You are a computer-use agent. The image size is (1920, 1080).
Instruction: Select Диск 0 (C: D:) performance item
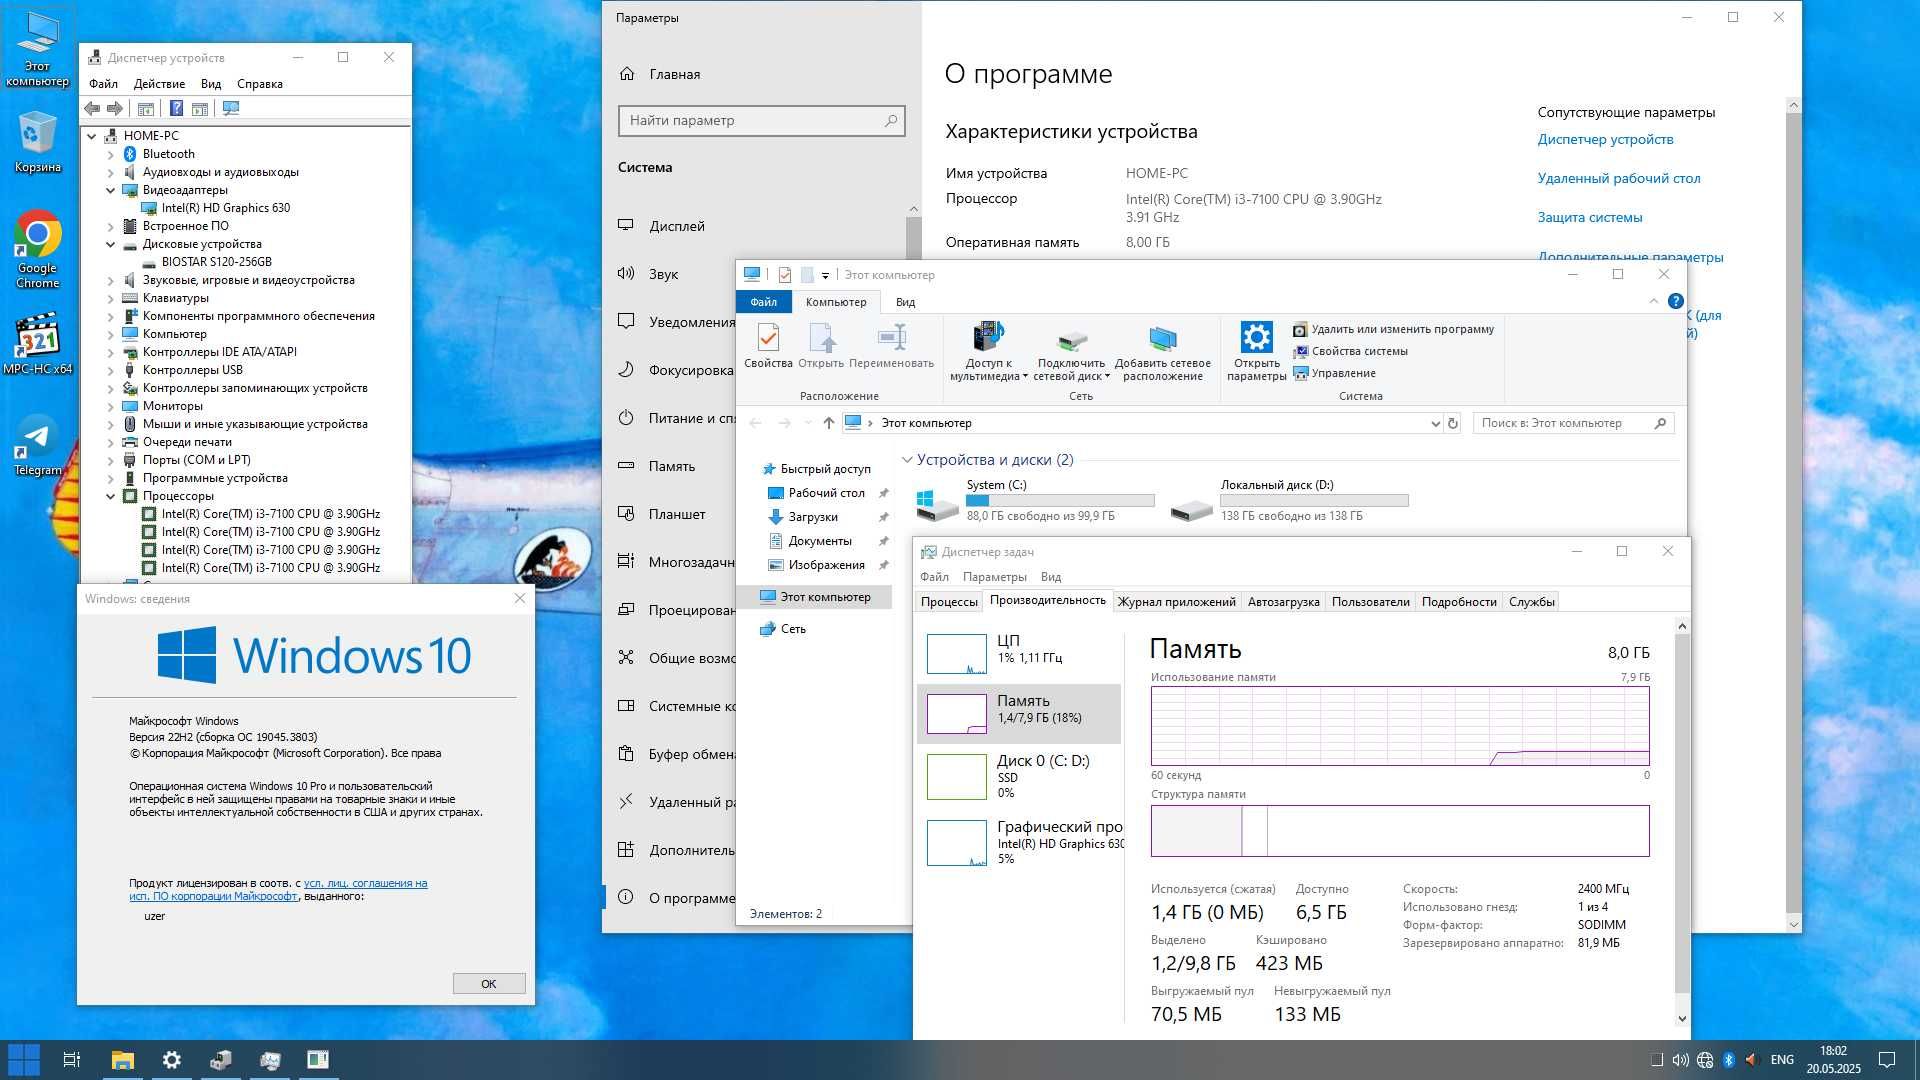1018,776
